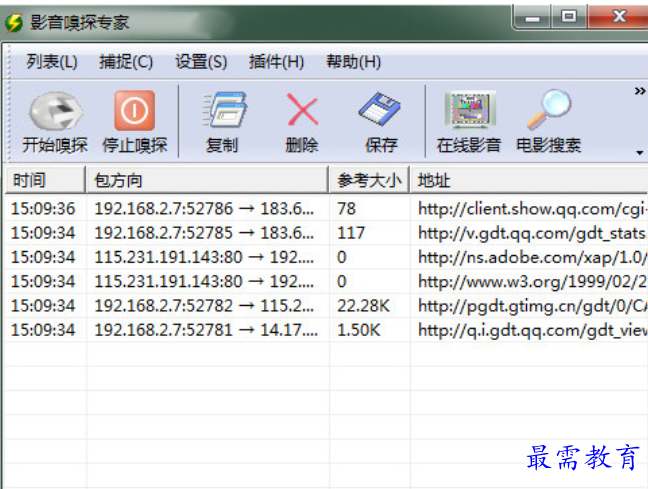The image size is (648, 489).
Task: Sort by the 地址 column header
Action: [529, 180]
